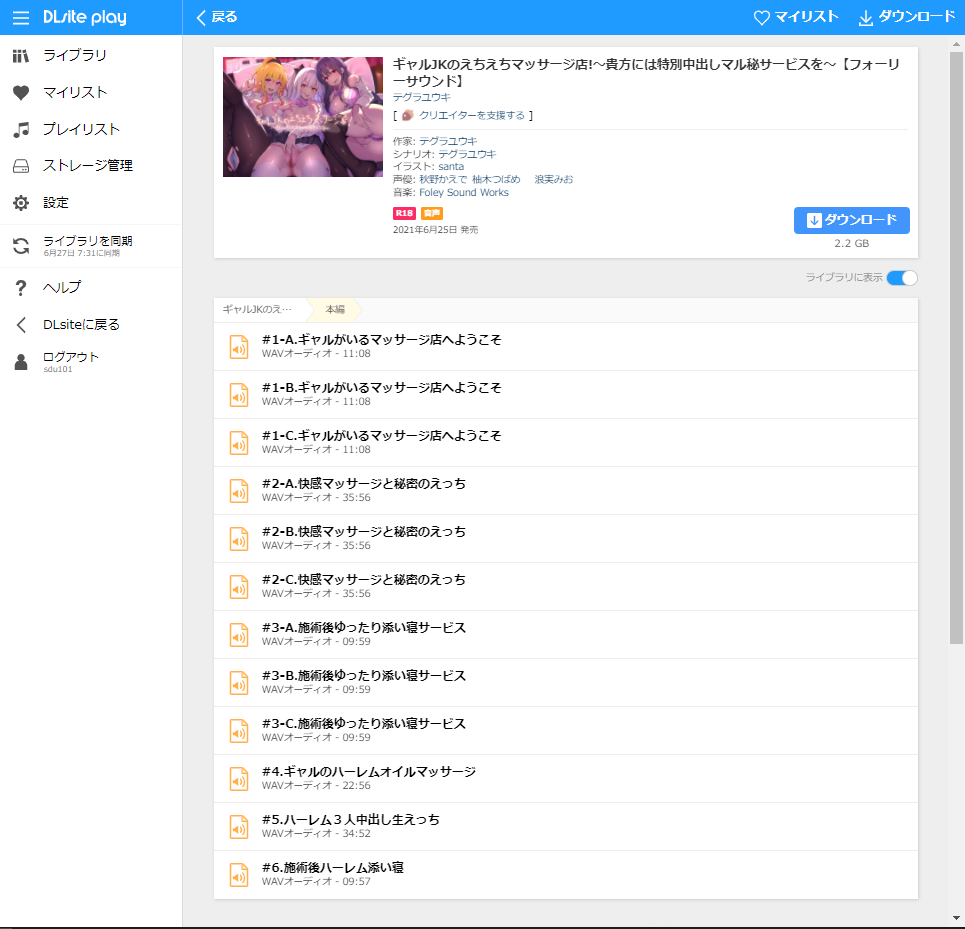Open voice actor 浪実みお link
This screenshot has height=929, width=965.
(553, 180)
